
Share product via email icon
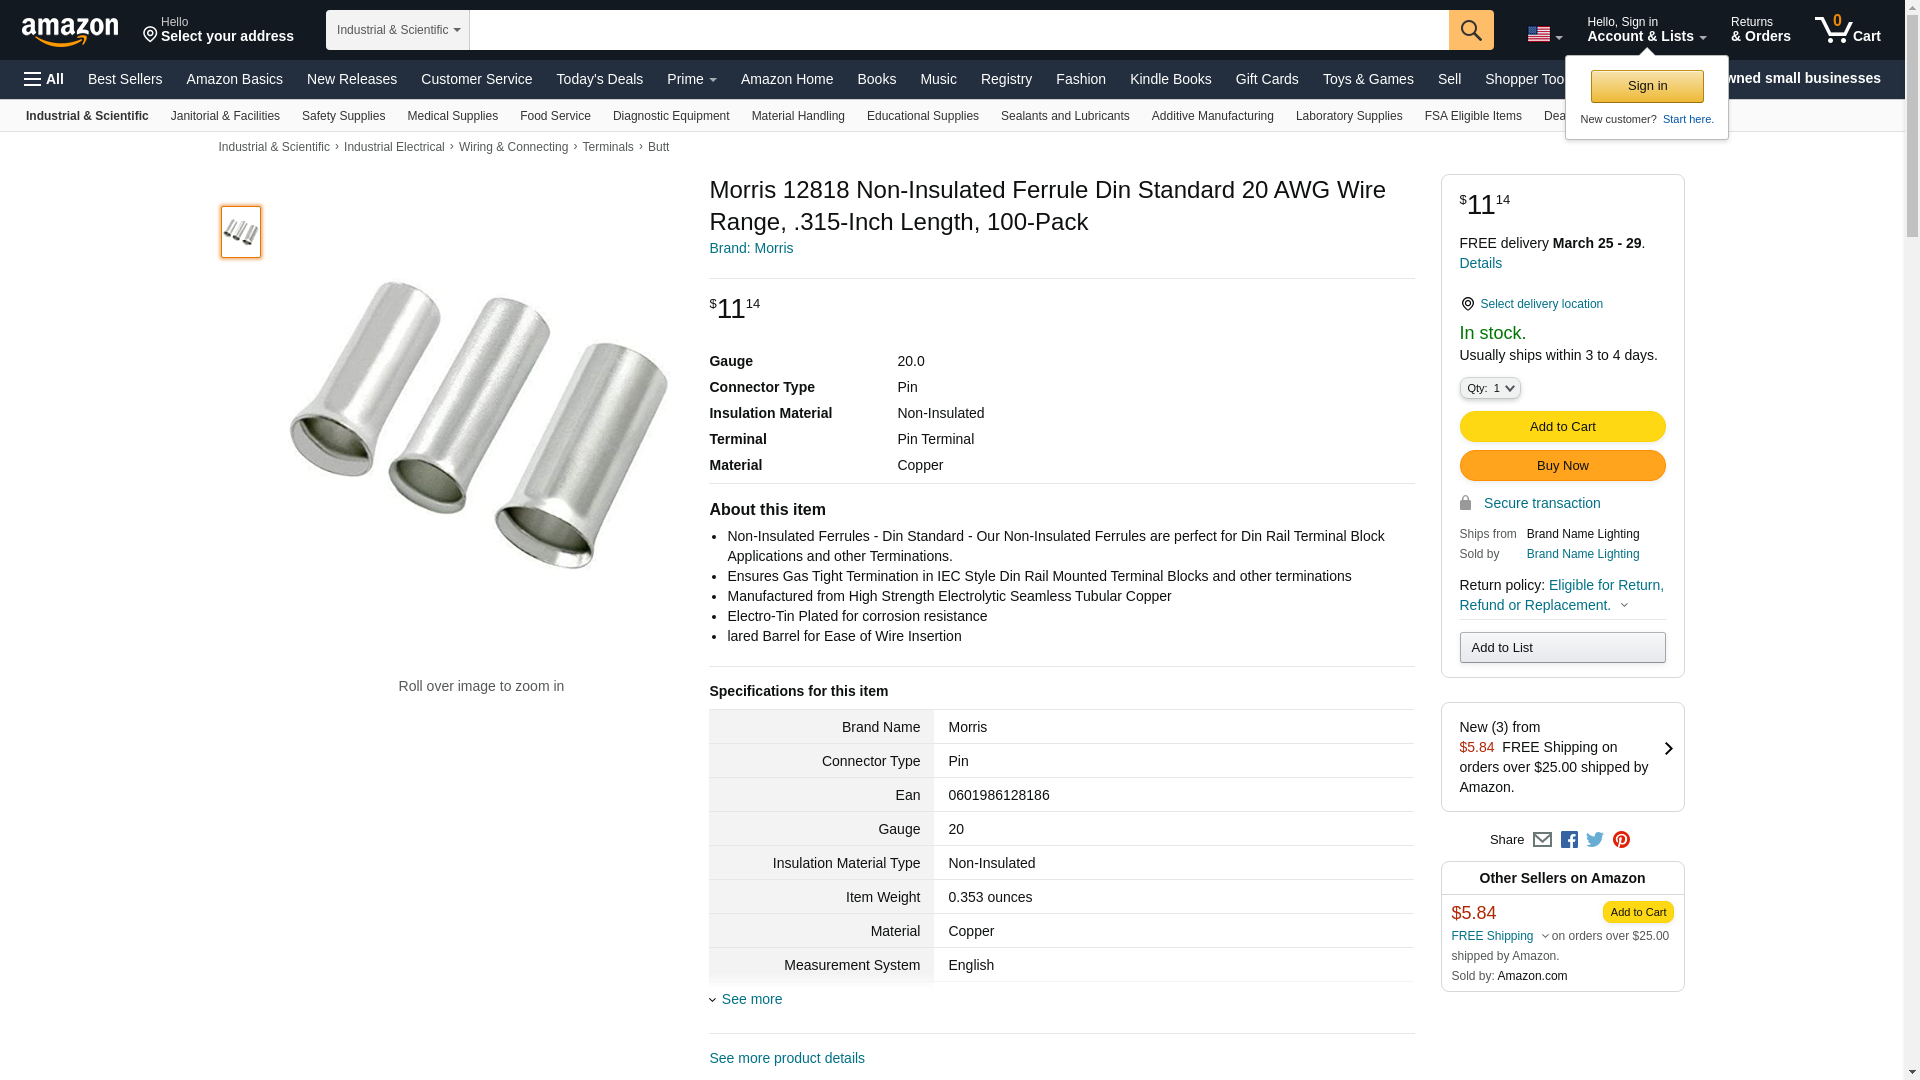(1542, 840)
